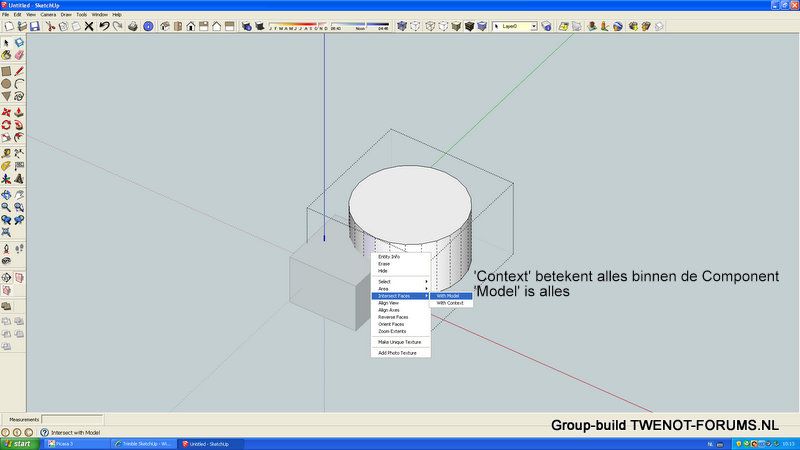This screenshot has height=450, width=800.
Task: Open the File menu
Action: (x=6, y=15)
